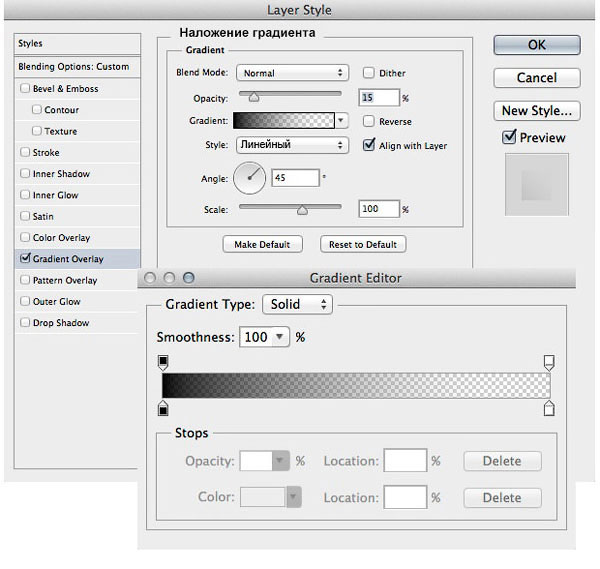The height and width of the screenshot is (569, 600).
Task: Click the Angle value input field
Action: tap(295, 178)
